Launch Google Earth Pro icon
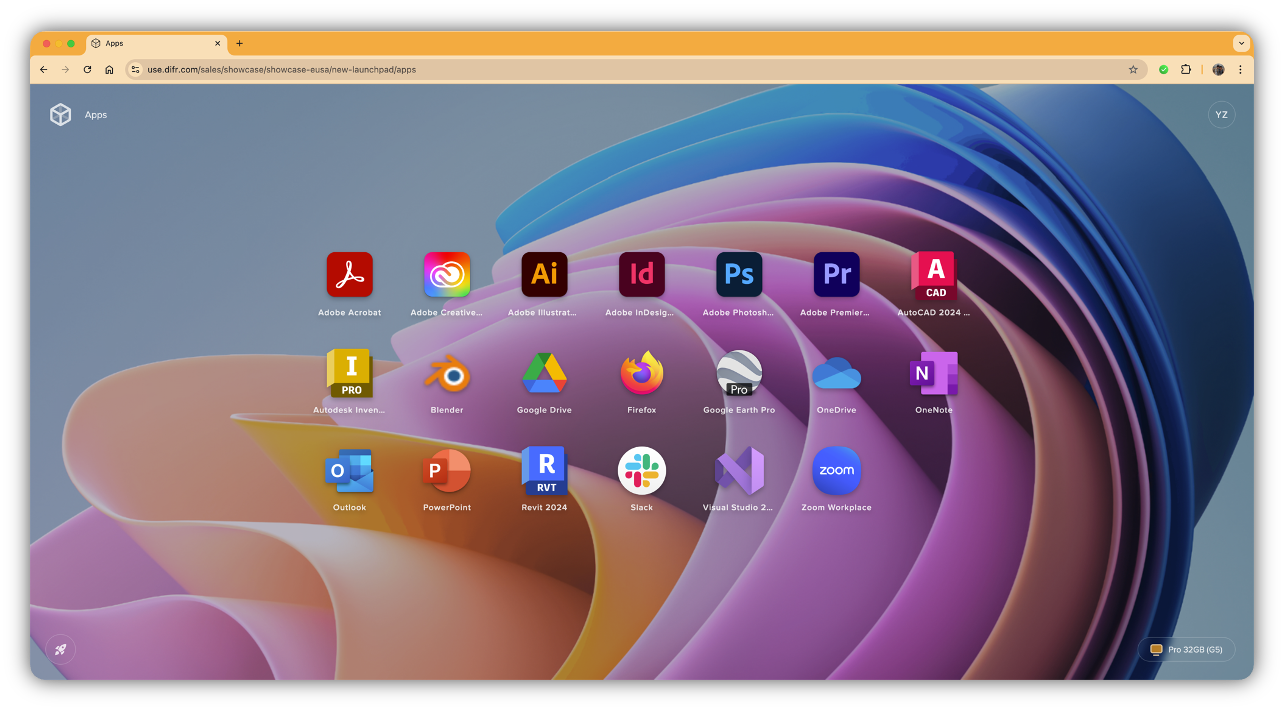 pyautogui.click(x=739, y=373)
